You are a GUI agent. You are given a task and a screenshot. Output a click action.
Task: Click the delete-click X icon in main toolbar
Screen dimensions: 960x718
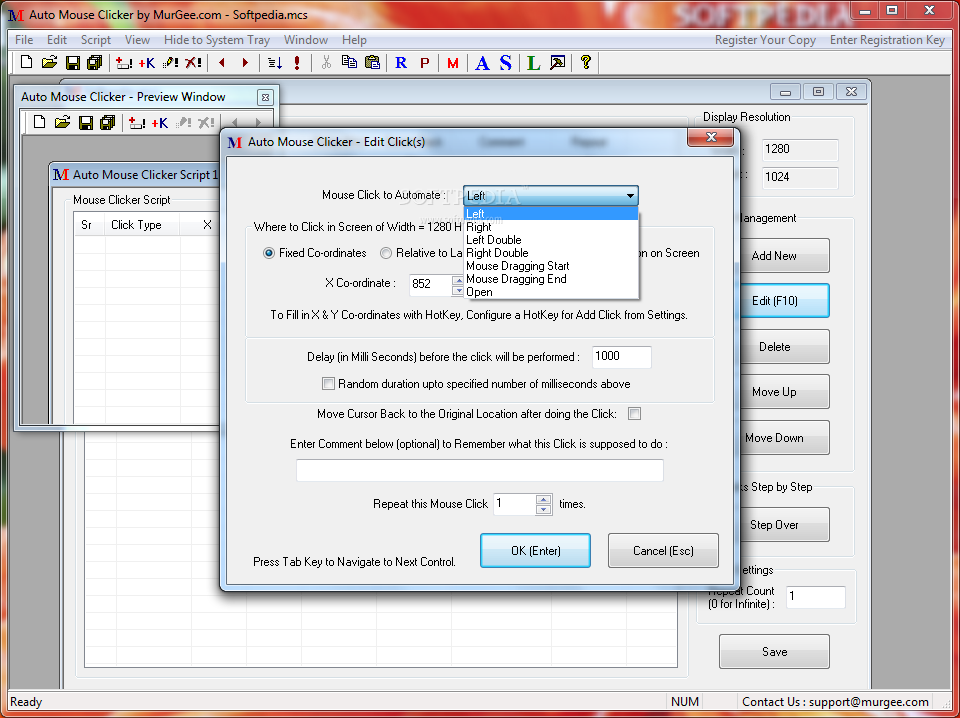[x=193, y=62]
